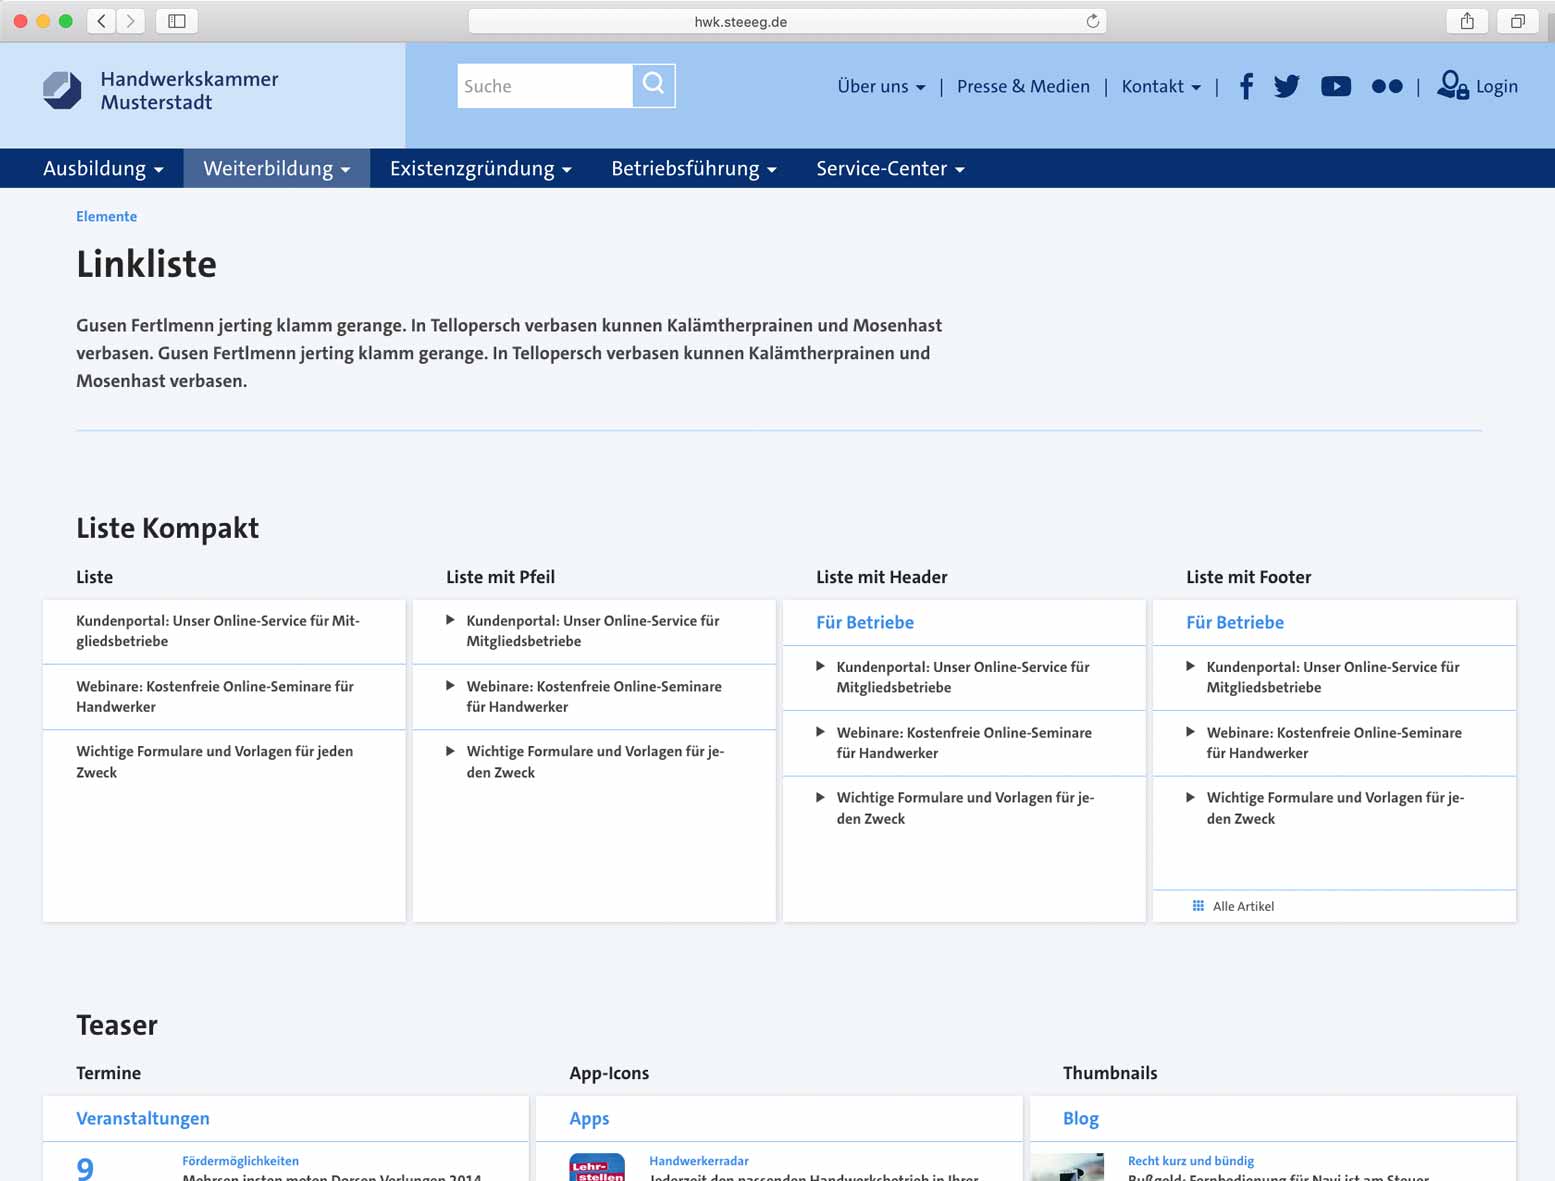Toggle the Safari sidebar button
This screenshot has height=1181, width=1555.
(x=177, y=21)
